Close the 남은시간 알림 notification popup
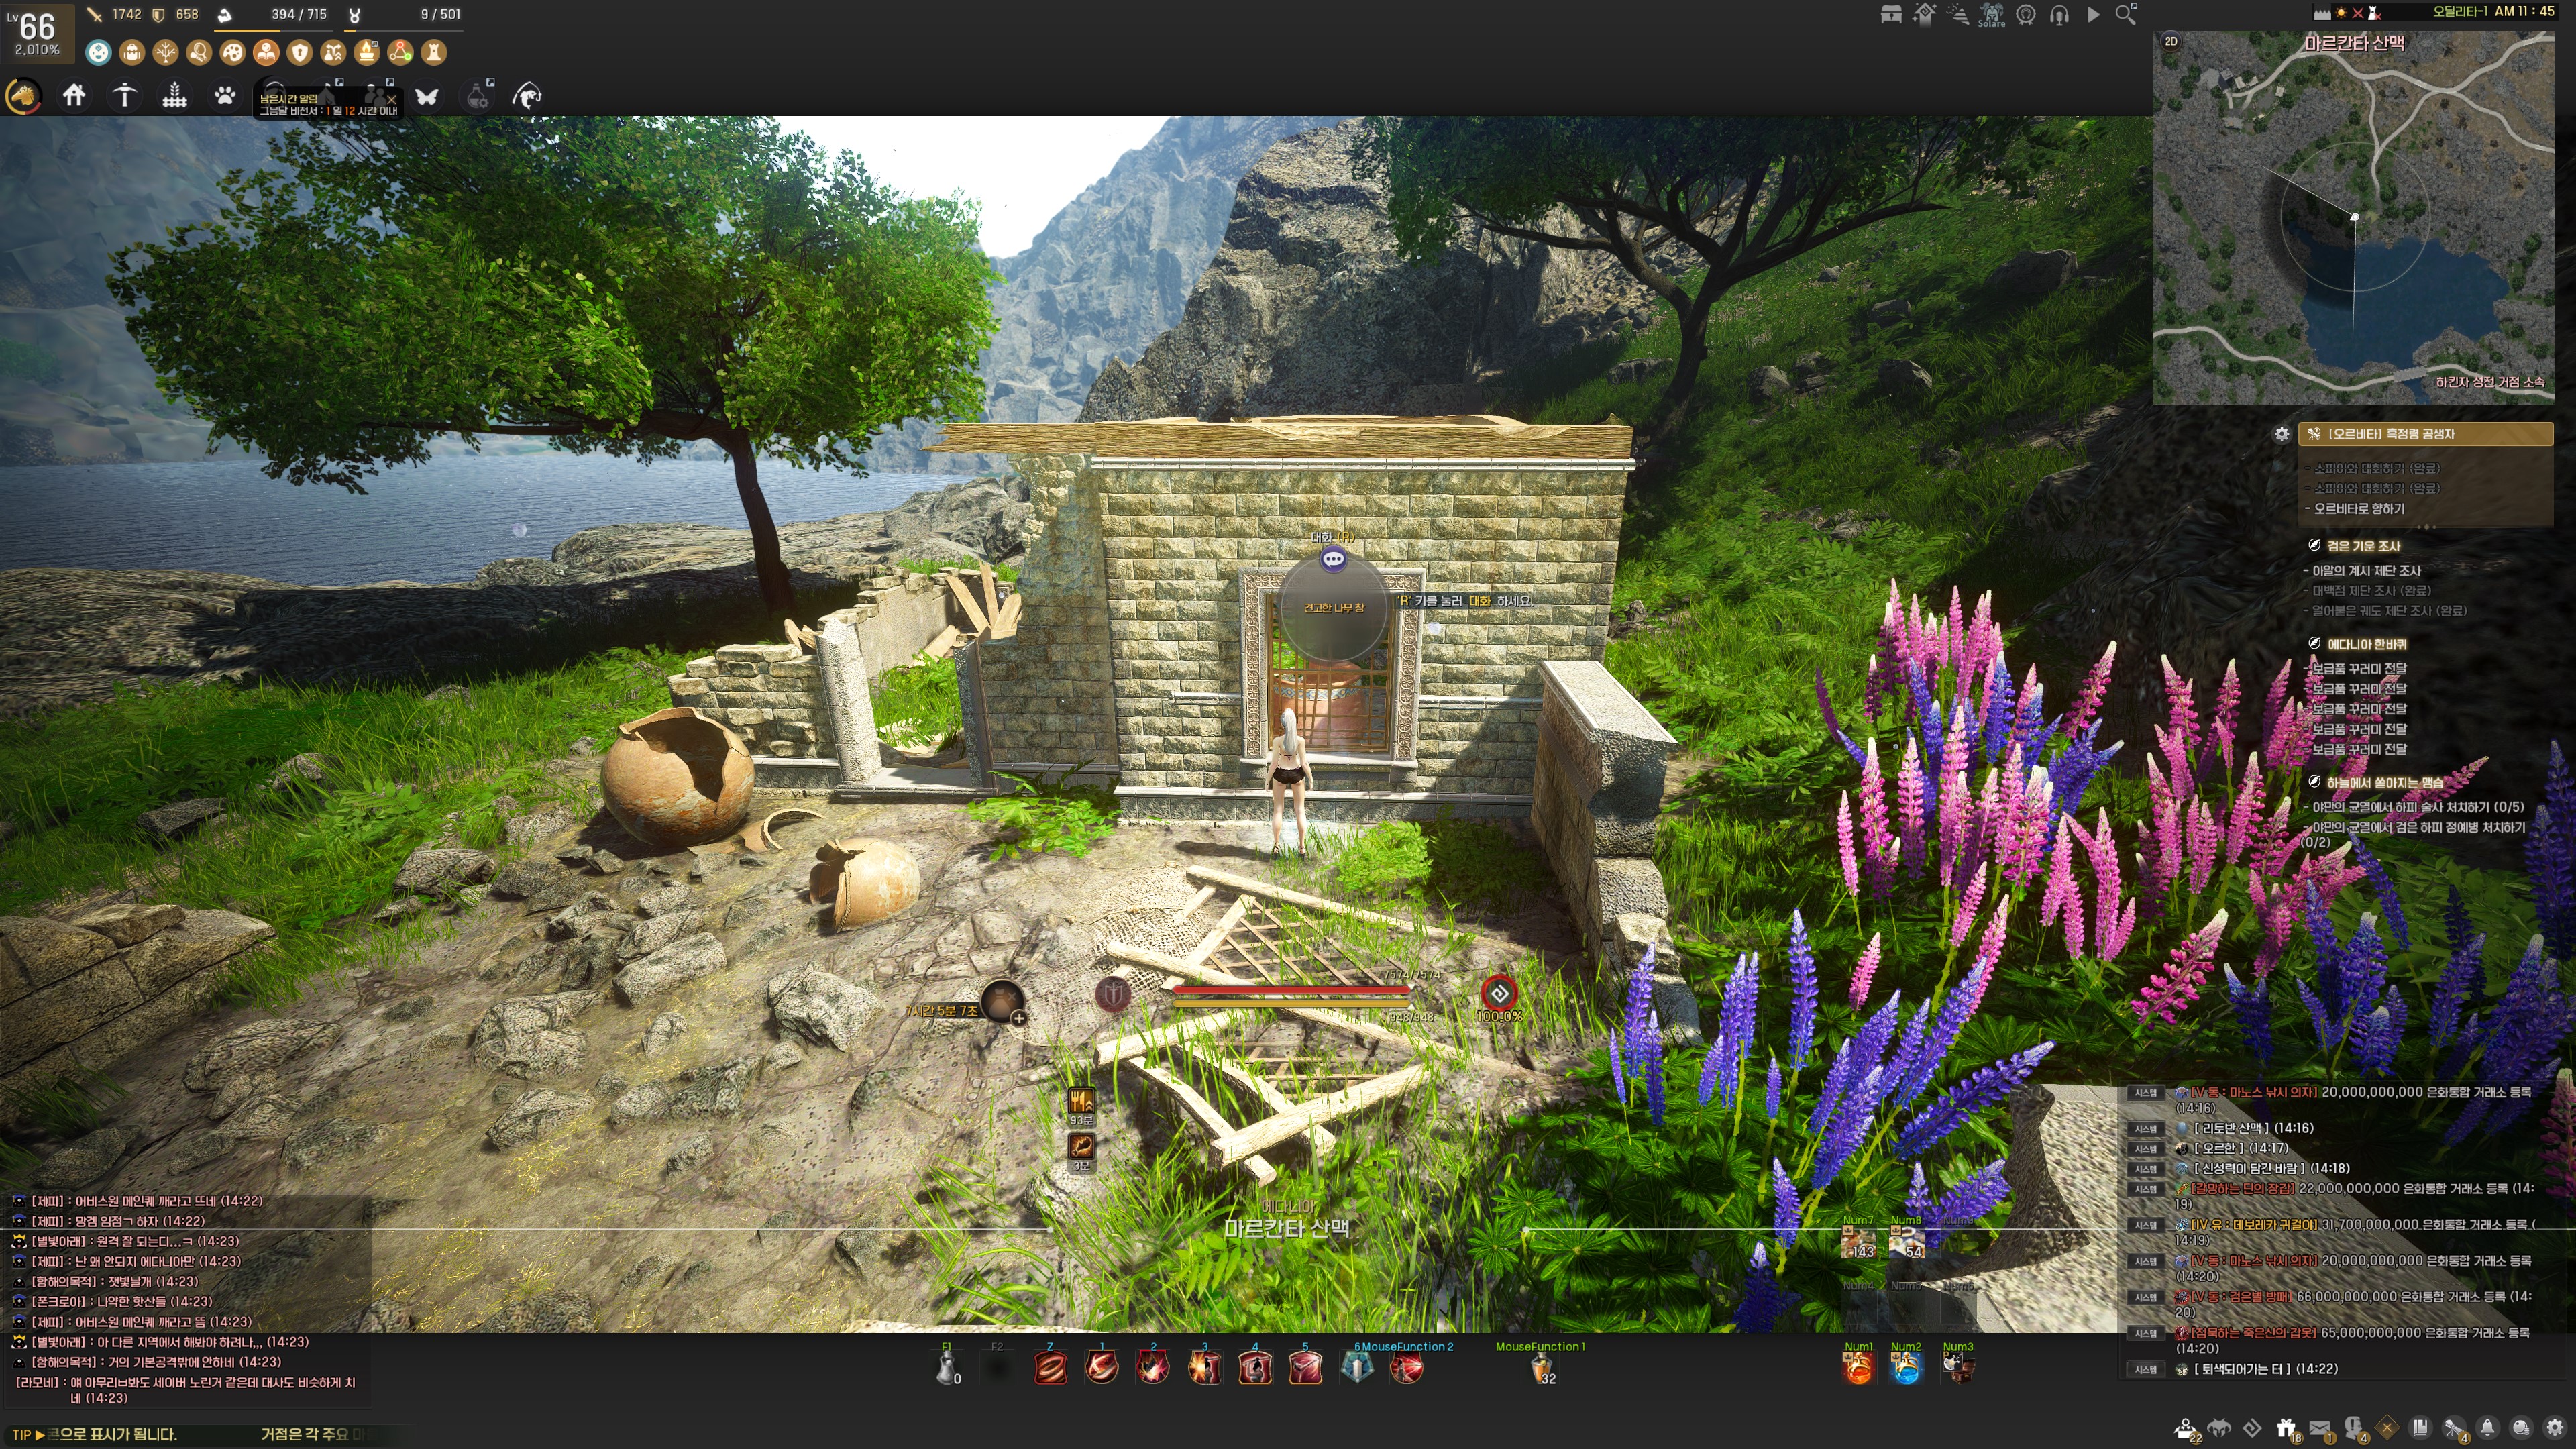The width and height of the screenshot is (2576, 1449). tap(392, 99)
